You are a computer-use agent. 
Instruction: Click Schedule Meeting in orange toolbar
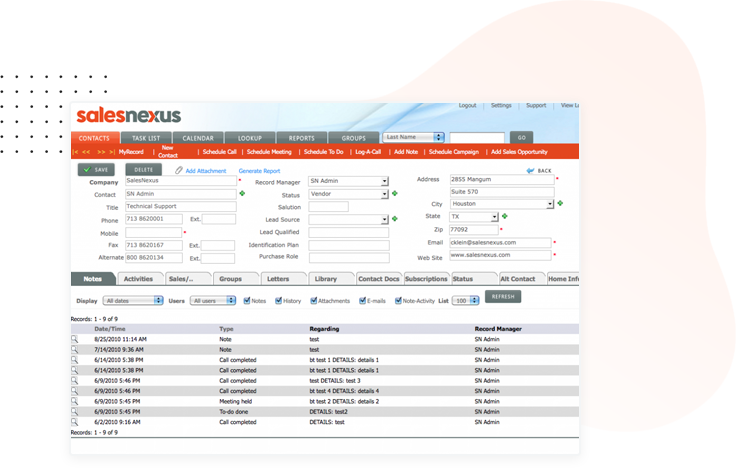tap(269, 152)
